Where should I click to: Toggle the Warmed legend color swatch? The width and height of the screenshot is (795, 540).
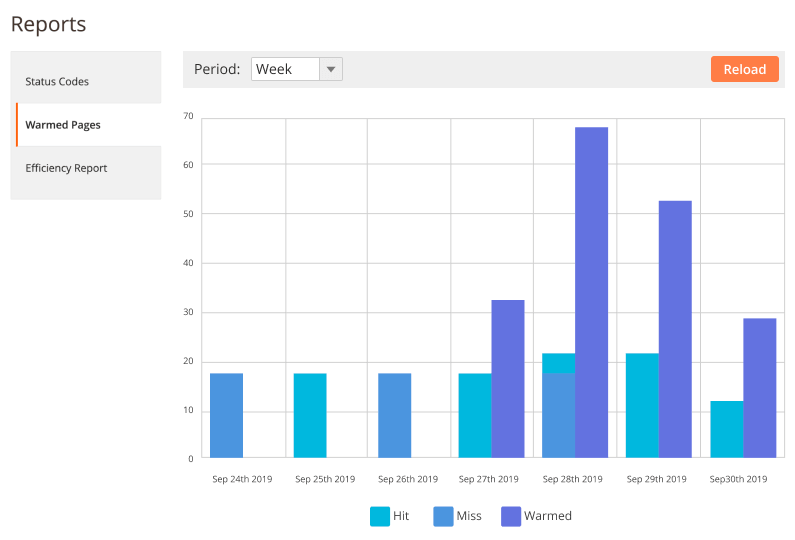pos(511,516)
